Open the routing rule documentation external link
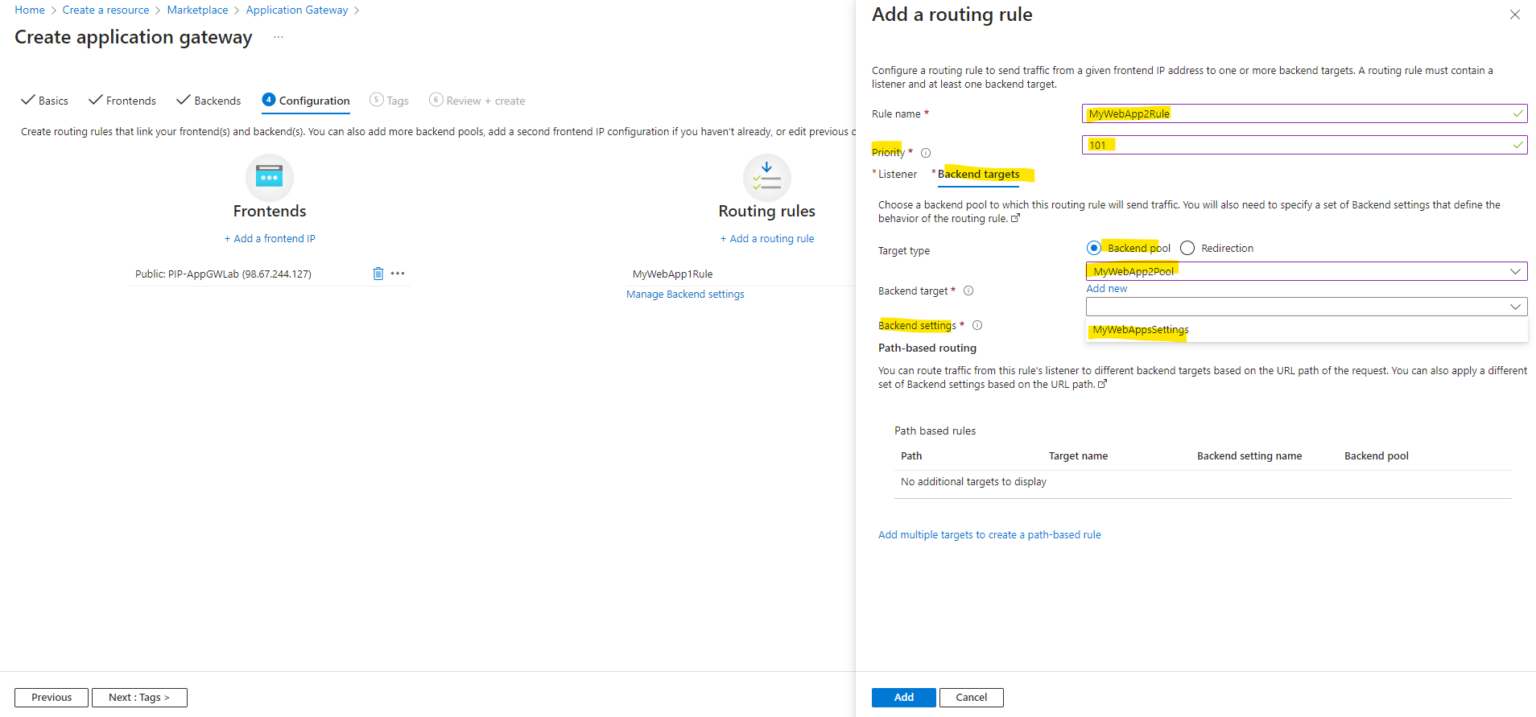1536x717 pixels. click(x=1017, y=218)
